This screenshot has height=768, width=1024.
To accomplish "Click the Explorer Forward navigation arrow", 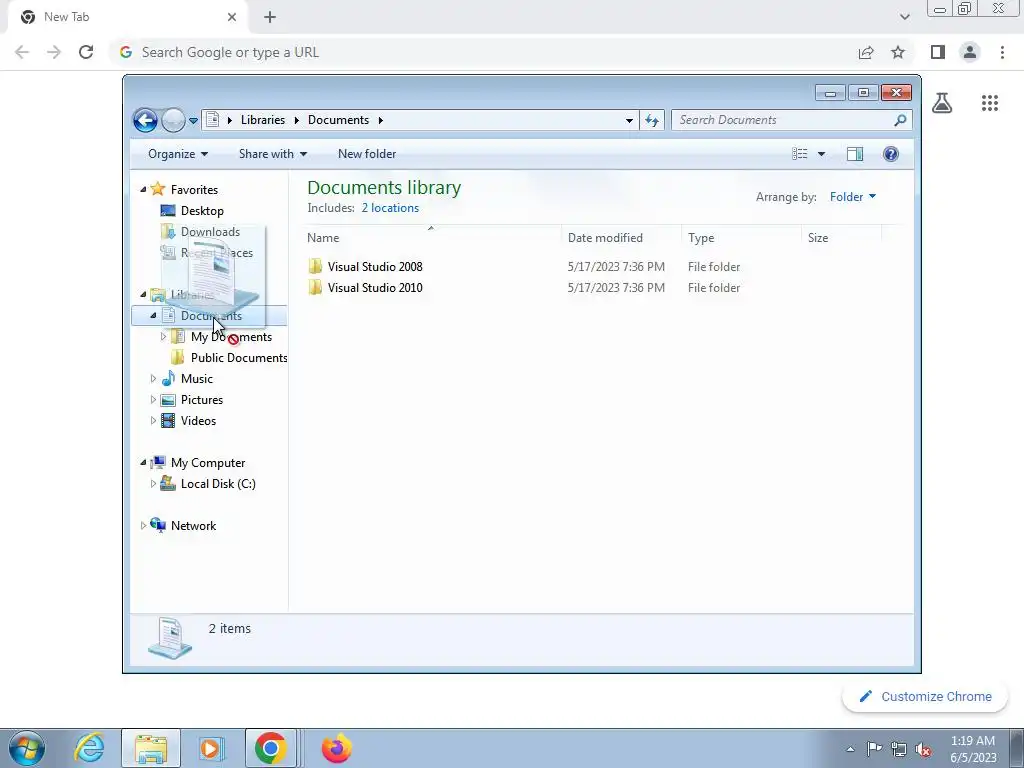I will tap(173, 120).
